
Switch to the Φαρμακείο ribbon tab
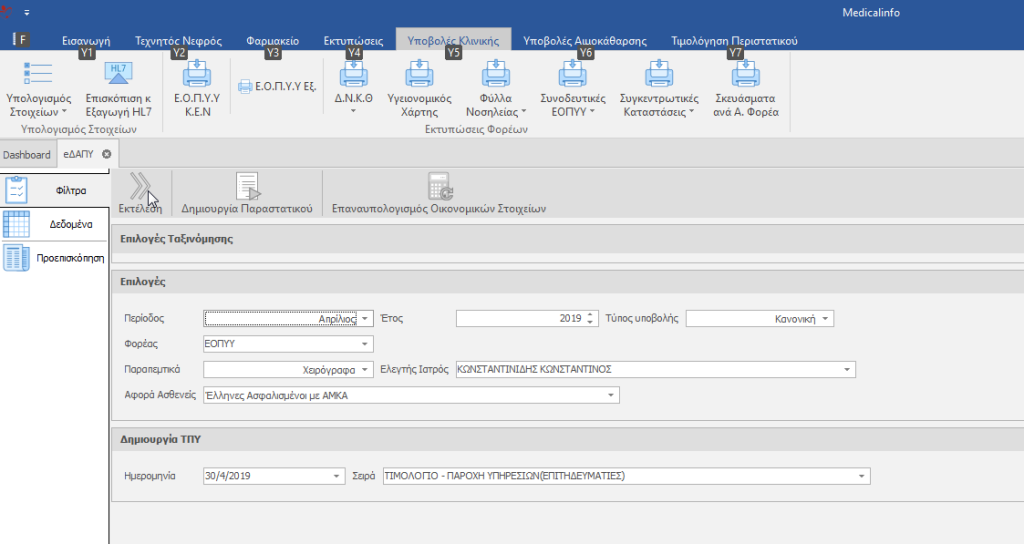click(272, 41)
